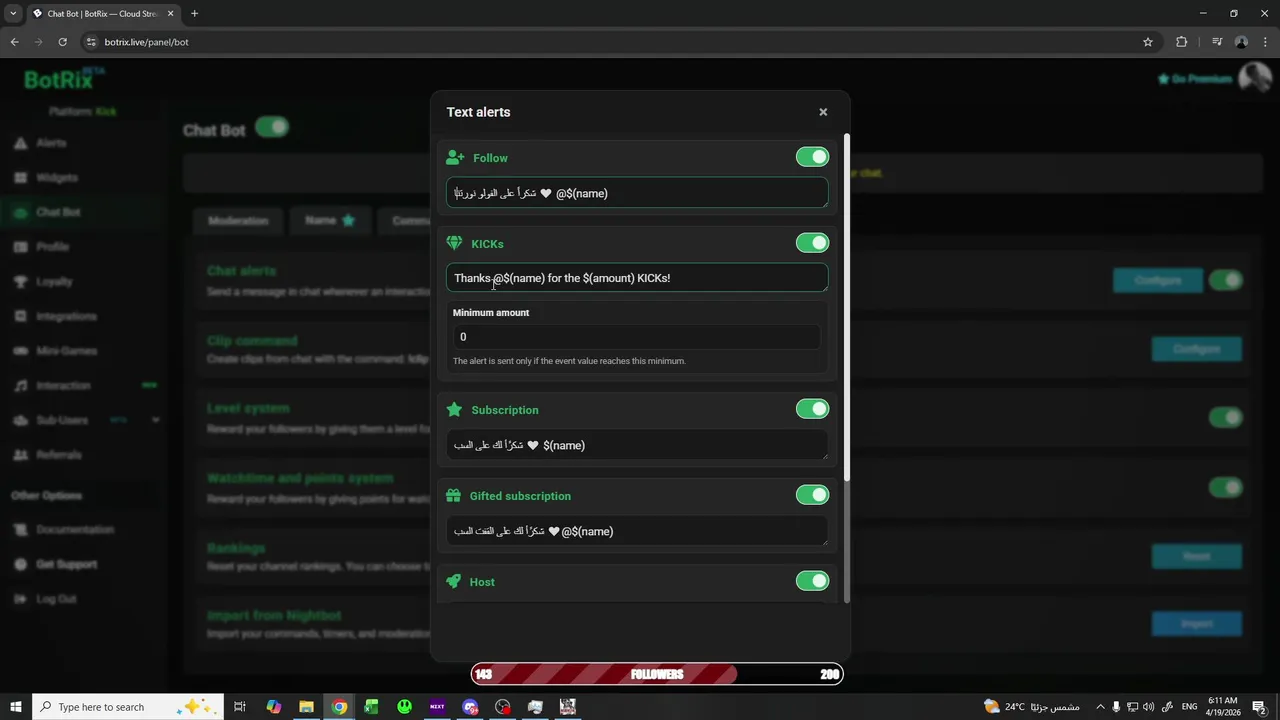Screen dimensions: 1280x720
Task: Click the Minimum amount input
Action: (x=637, y=337)
